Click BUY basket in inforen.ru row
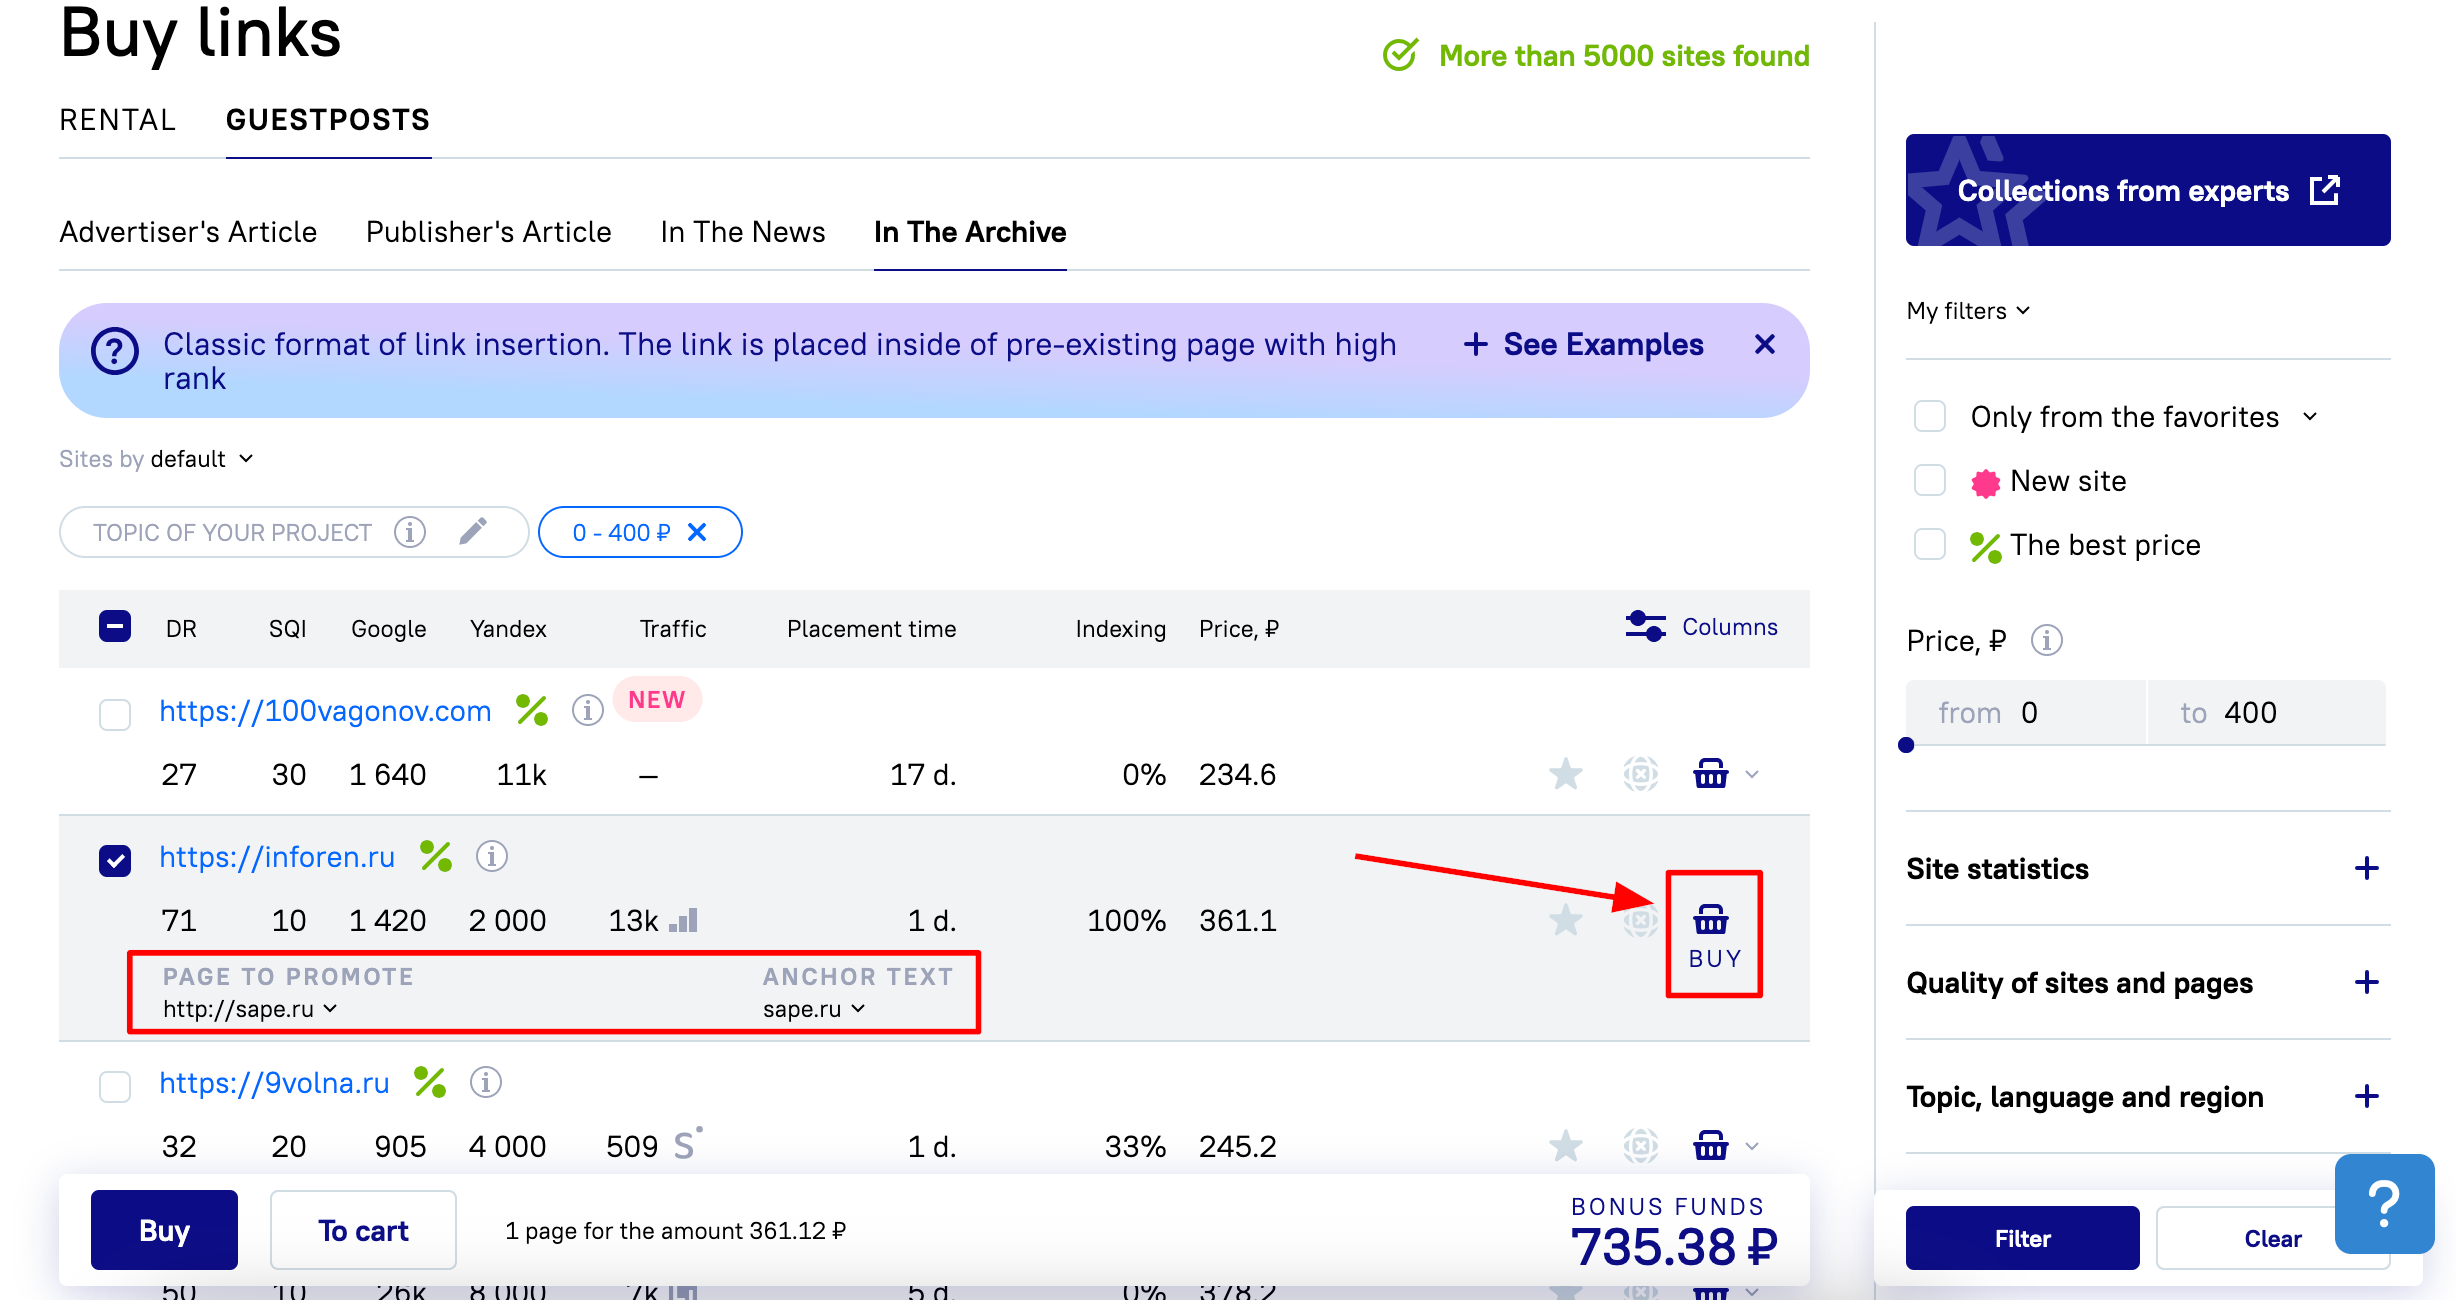 point(1714,936)
